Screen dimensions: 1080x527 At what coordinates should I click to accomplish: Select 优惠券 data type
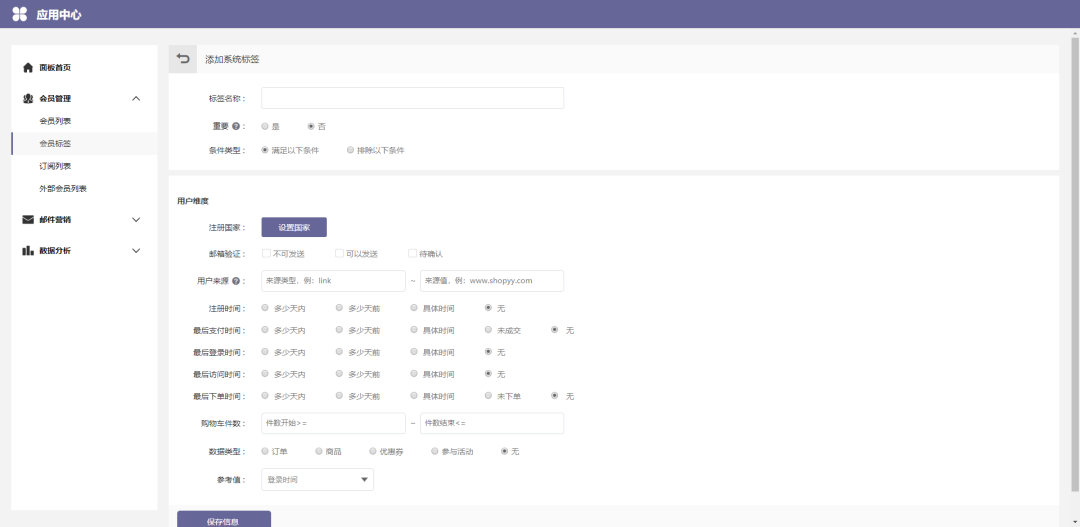click(x=373, y=451)
